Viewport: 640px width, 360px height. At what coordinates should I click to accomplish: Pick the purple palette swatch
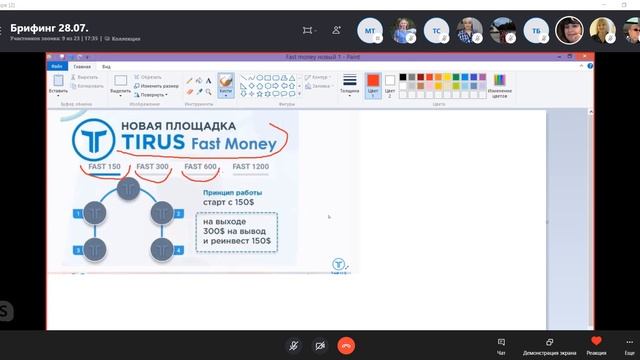(x=482, y=77)
